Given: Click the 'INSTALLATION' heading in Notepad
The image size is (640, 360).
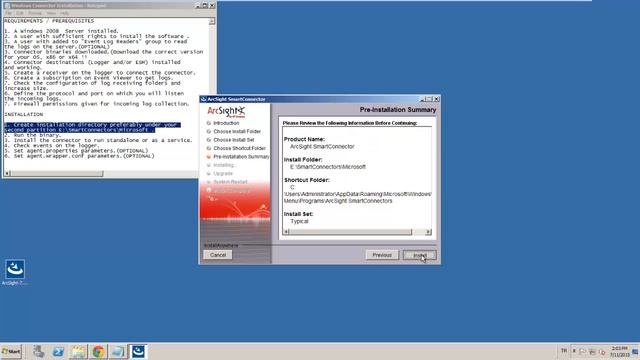Looking at the screenshot, I should coord(24,114).
